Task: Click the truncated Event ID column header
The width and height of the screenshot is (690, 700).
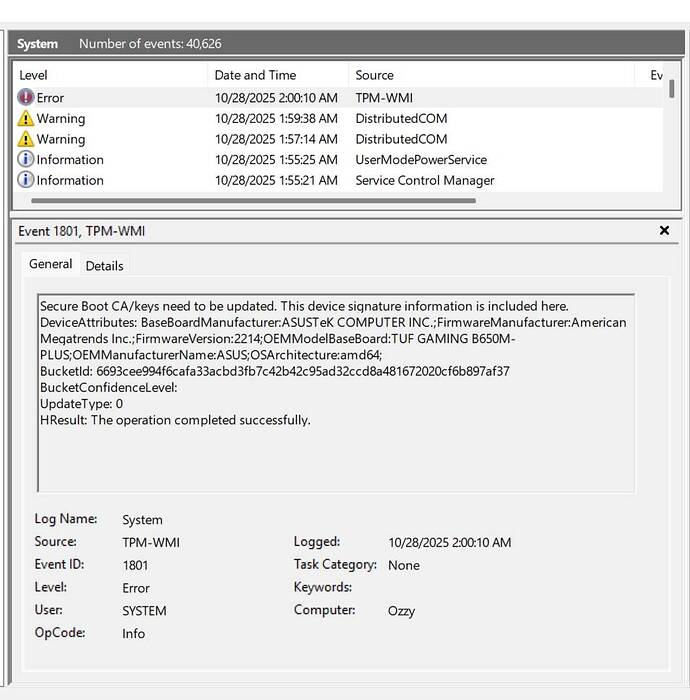Action: tap(656, 75)
